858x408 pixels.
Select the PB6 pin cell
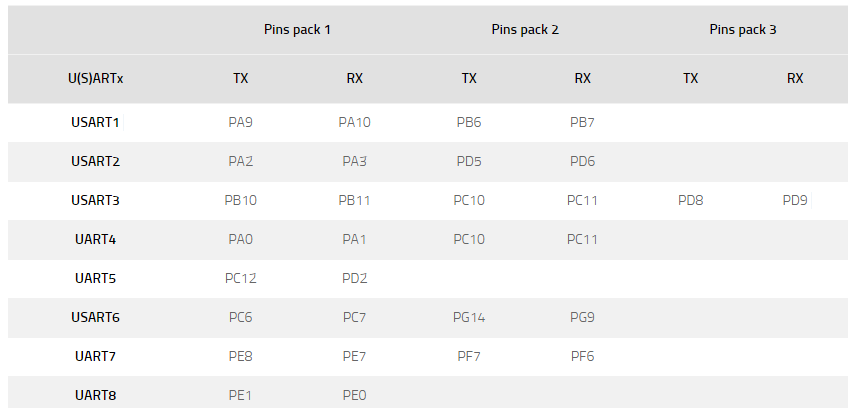[469, 123]
